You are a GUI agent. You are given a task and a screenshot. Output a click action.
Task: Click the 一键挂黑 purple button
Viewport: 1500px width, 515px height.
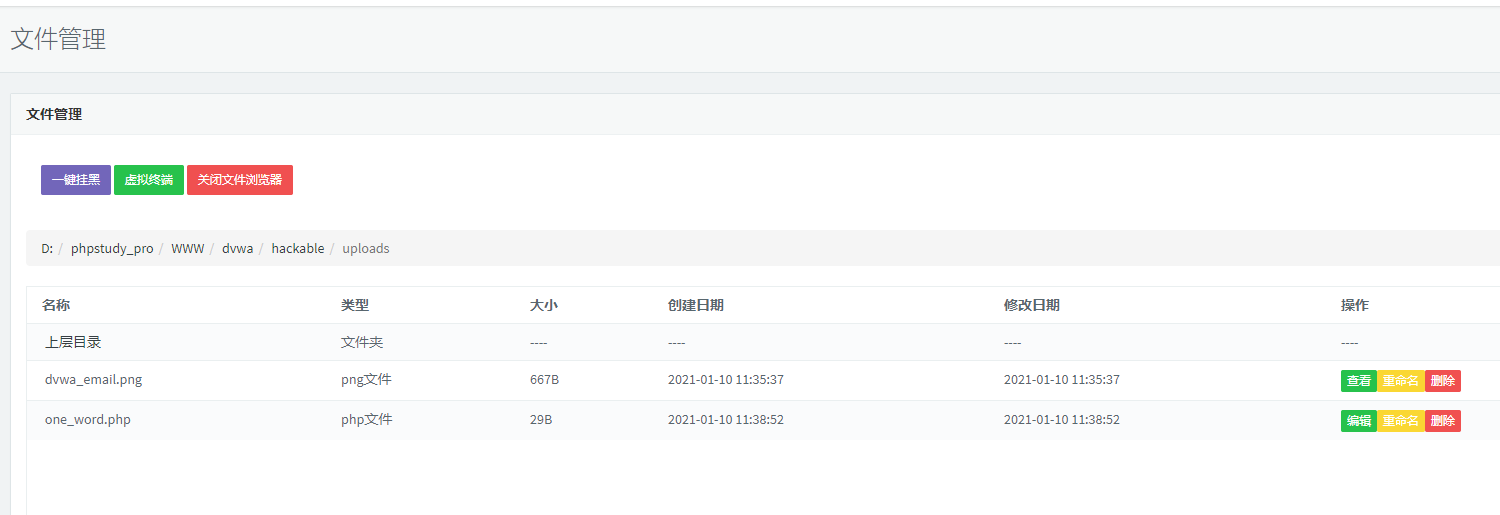(x=76, y=180)
